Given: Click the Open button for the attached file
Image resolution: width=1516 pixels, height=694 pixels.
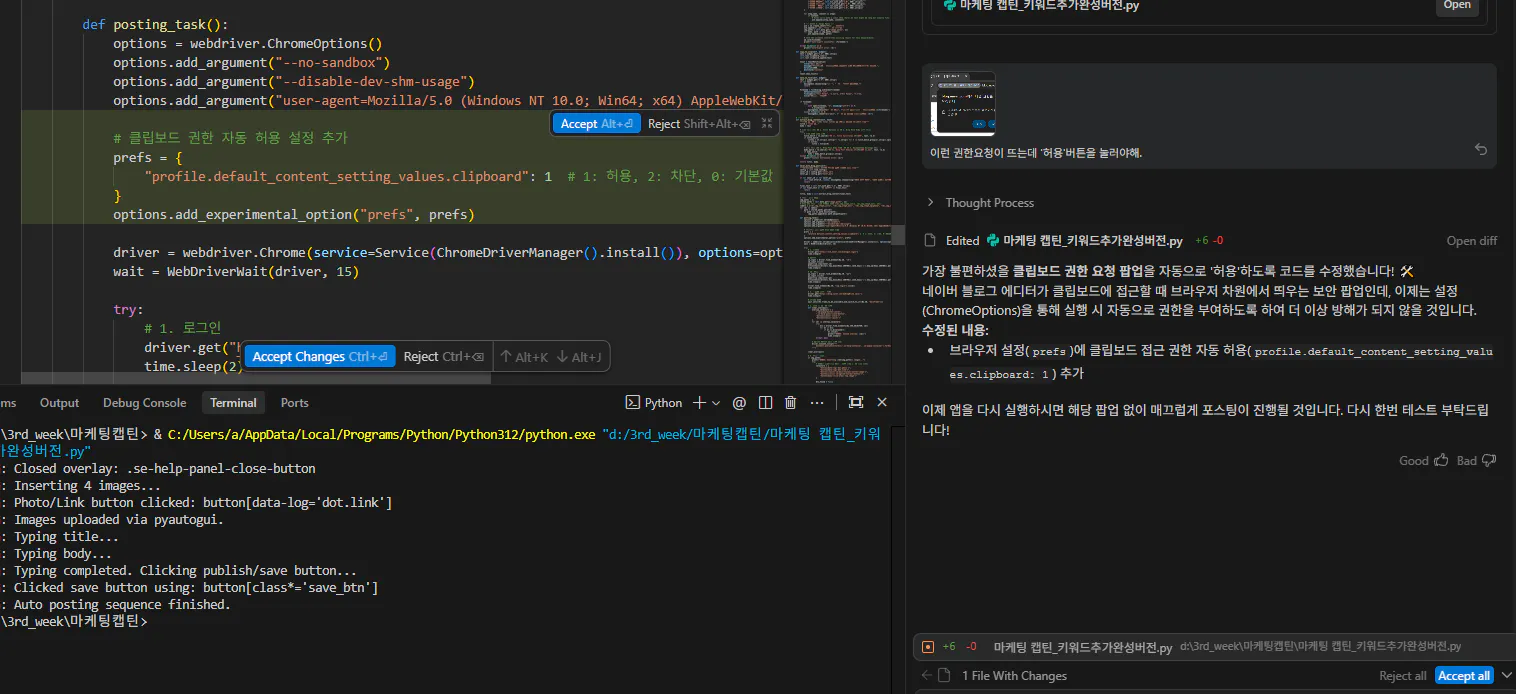Looking at the screenshot, I should [x=1456, y=7].
